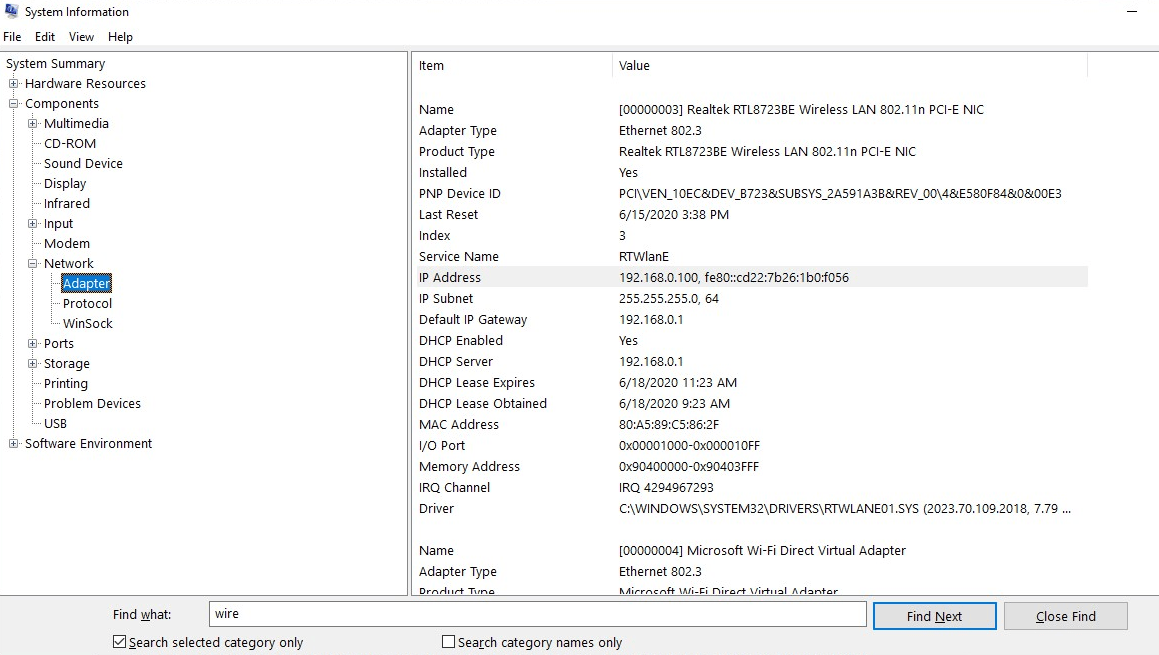Open the Edit menu
The width and height of the screenshot is (1159, 655).
(x=45, y=37)
